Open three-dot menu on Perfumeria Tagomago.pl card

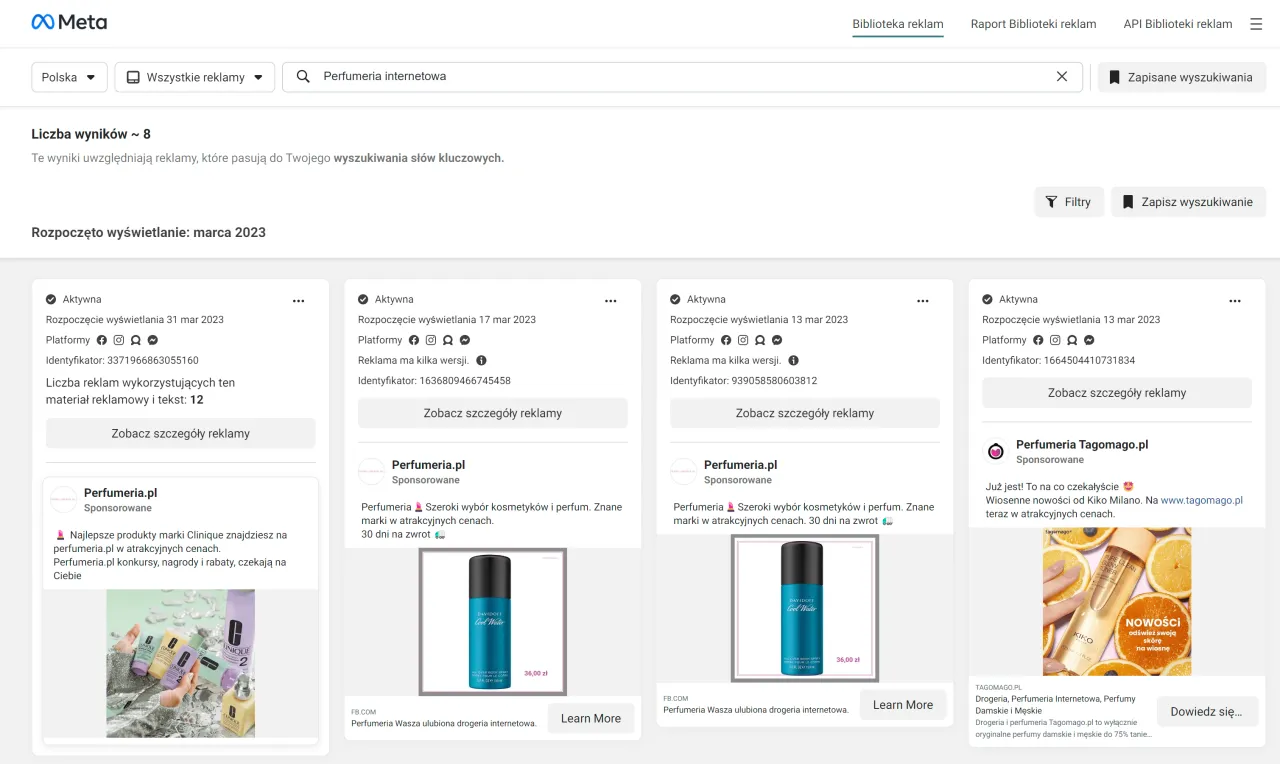1235,300
